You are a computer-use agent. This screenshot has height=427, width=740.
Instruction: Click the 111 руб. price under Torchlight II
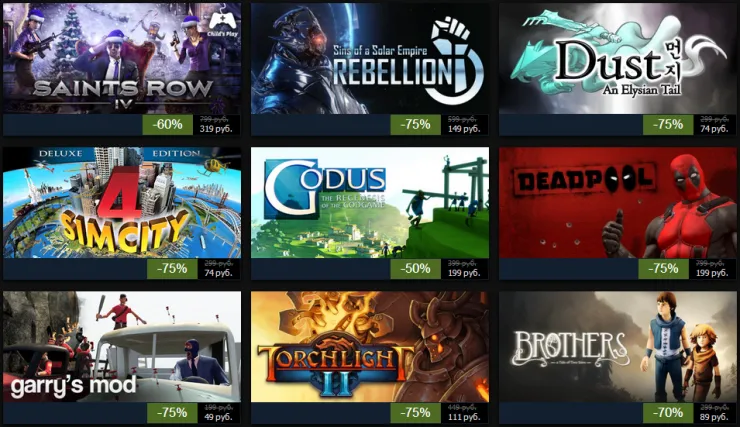[x=464, y=417]
